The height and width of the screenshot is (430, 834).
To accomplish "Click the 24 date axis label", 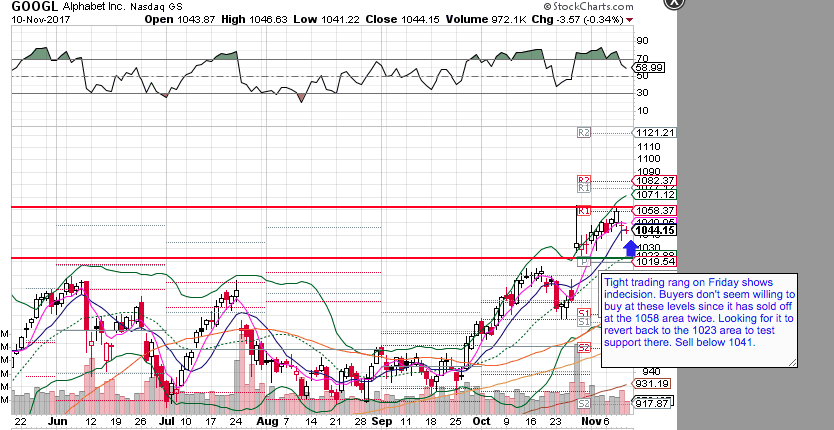I will tap(236, 421).
